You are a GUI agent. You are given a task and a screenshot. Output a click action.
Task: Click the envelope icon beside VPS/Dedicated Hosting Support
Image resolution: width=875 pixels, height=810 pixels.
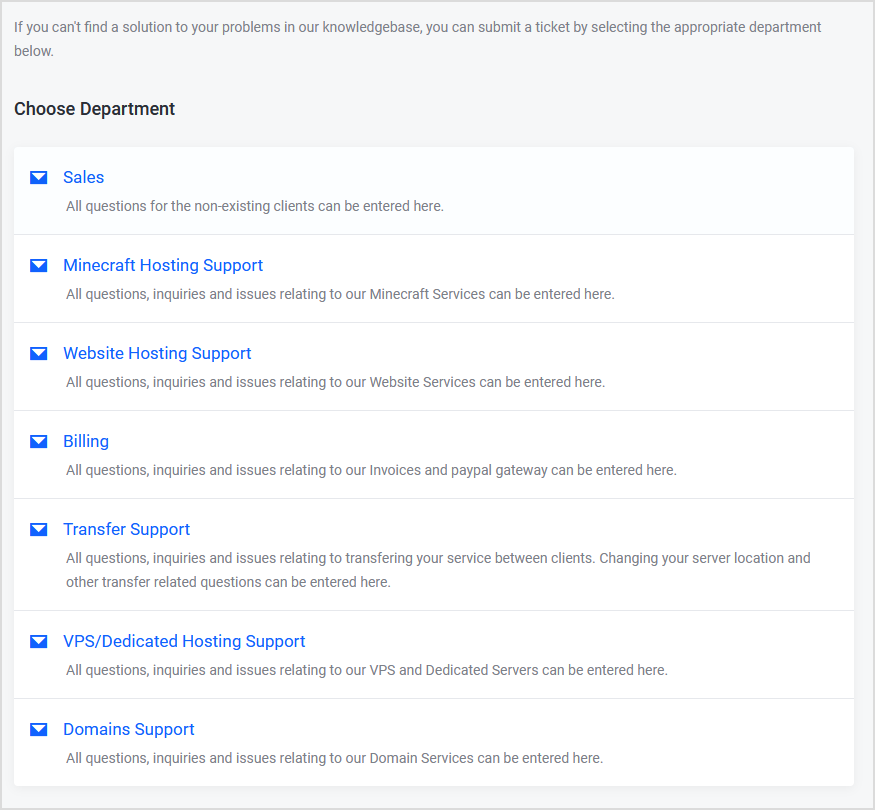(x=39, y=642)
